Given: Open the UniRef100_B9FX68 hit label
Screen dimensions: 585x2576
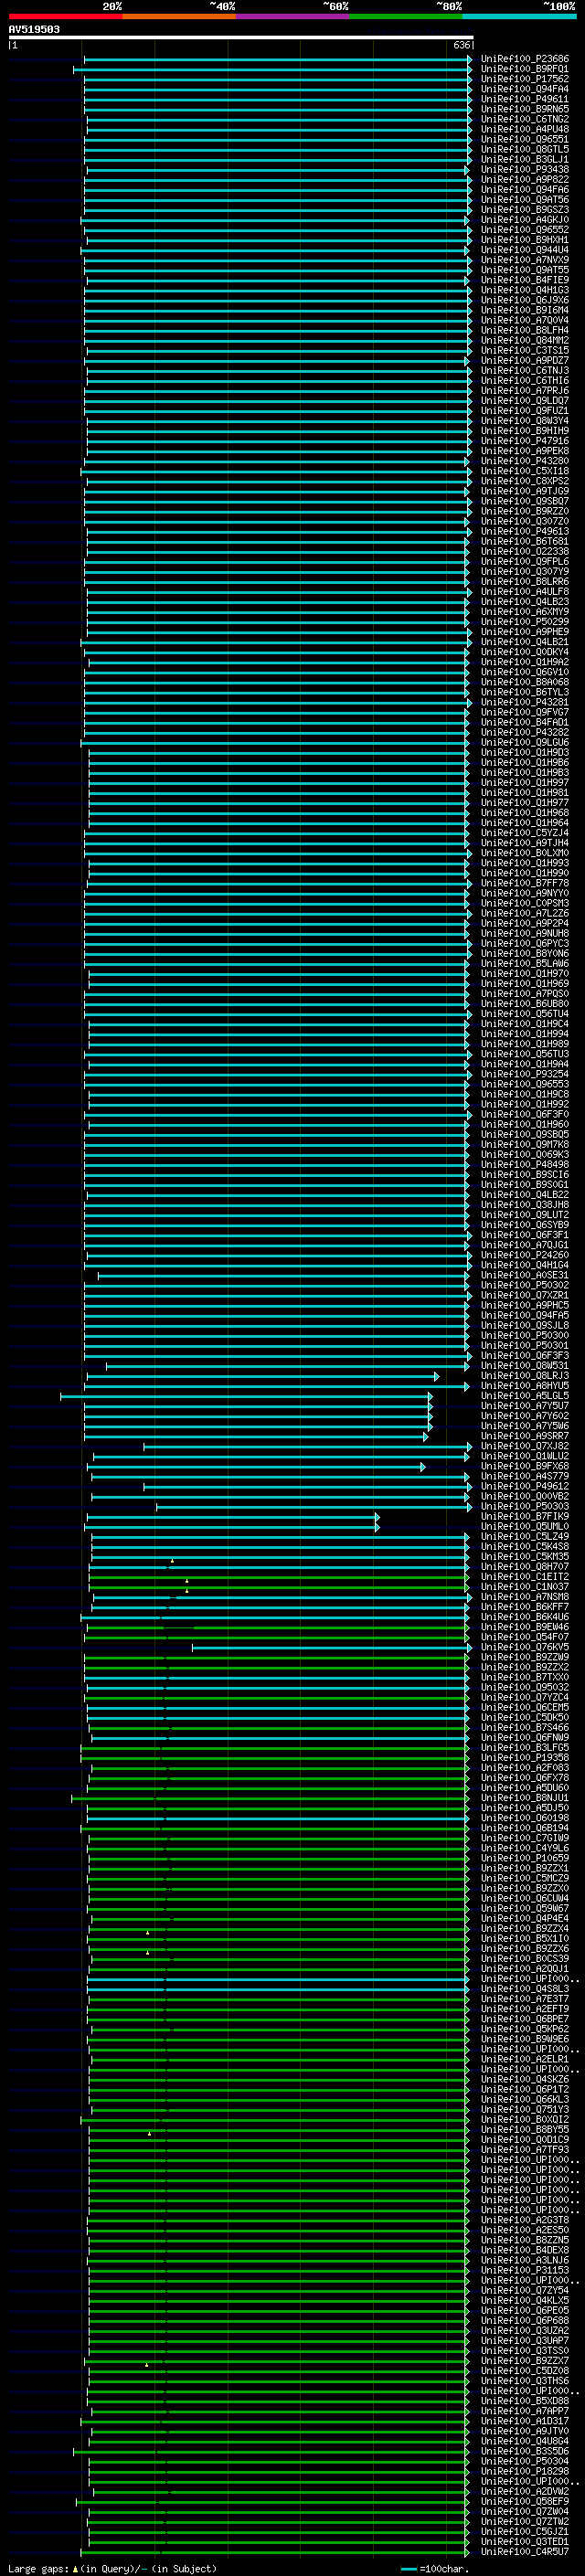Looking at the screenshot, I should tap(524, 1466).
